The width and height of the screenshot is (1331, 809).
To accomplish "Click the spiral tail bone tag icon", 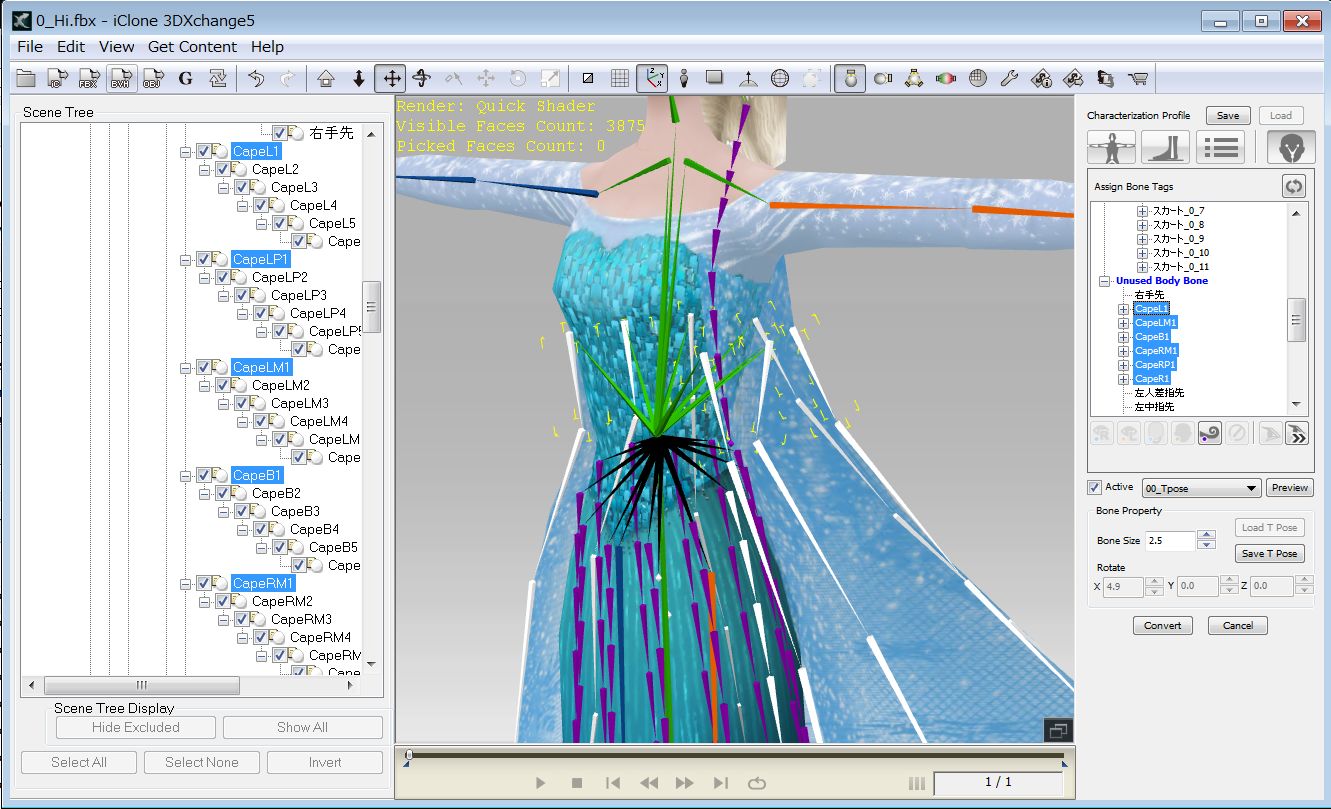I will pos(1210,433).
